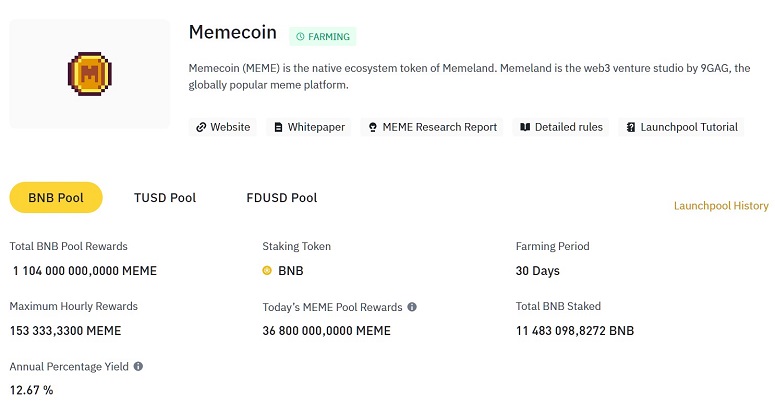Open the Launchpool History link

tap(721, 205)
